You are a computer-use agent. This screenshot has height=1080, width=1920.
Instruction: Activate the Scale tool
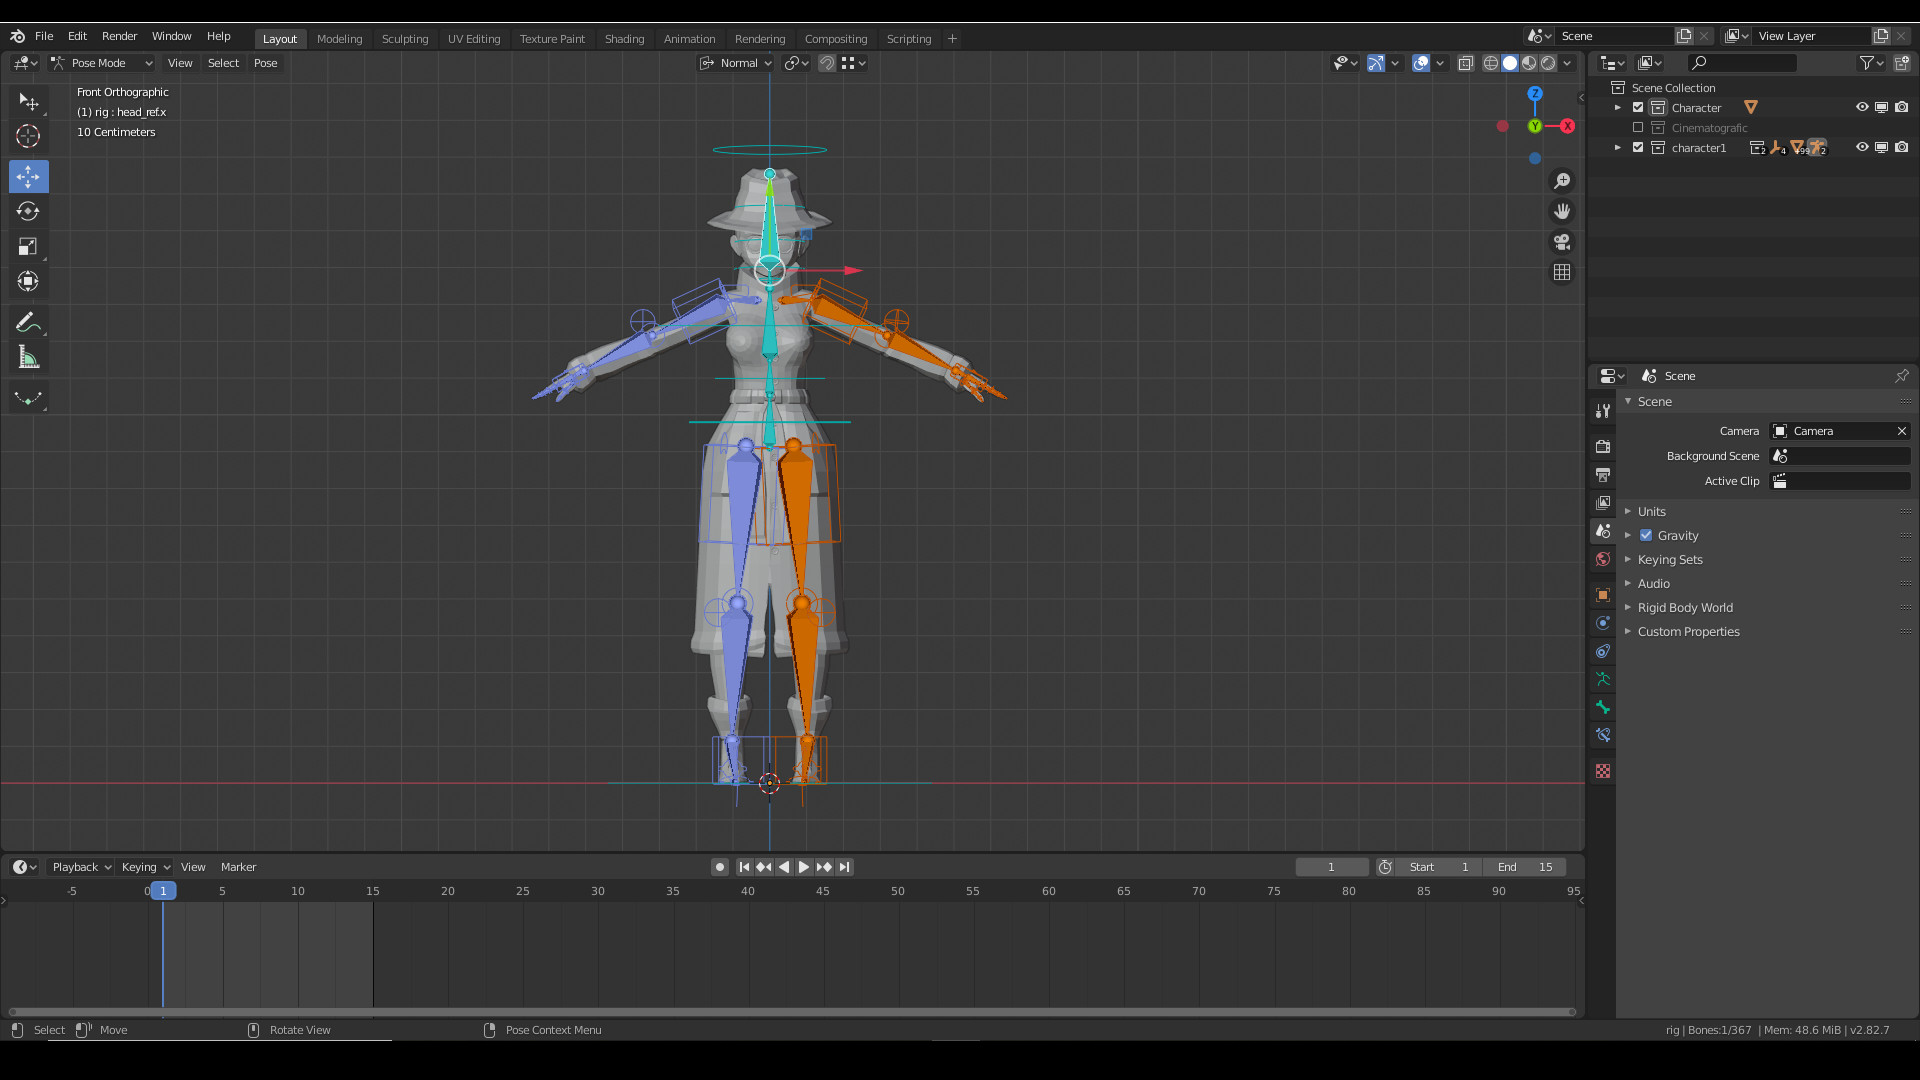pyautogui.click(x=28, y=246)
